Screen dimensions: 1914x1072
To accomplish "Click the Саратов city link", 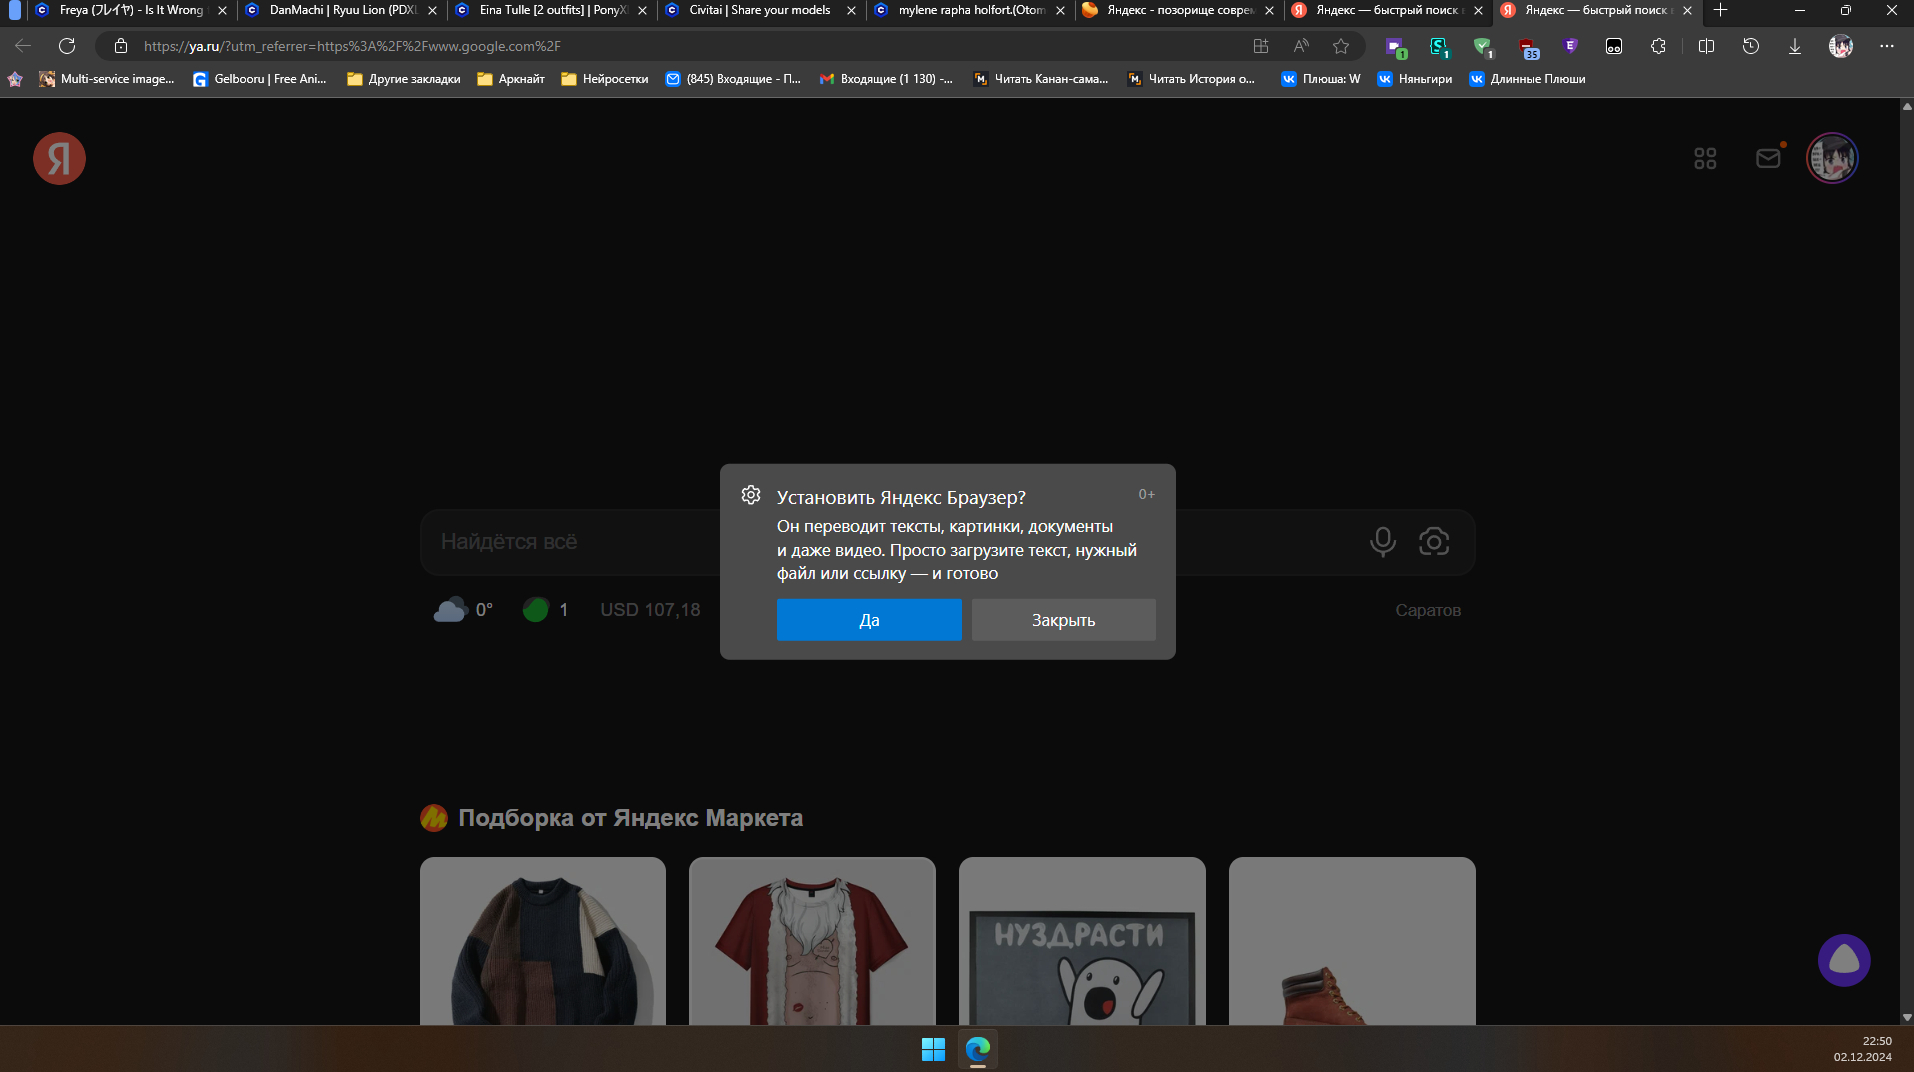I will [1428, 610].
